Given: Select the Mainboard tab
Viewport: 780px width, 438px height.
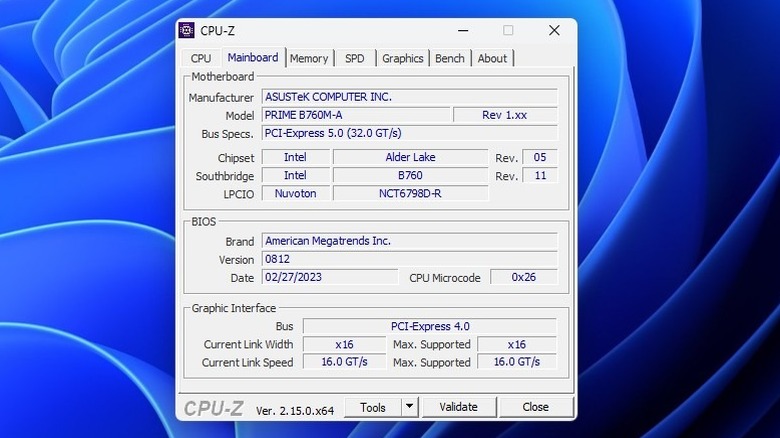Looking at the screenshot, I should point(253,57).
